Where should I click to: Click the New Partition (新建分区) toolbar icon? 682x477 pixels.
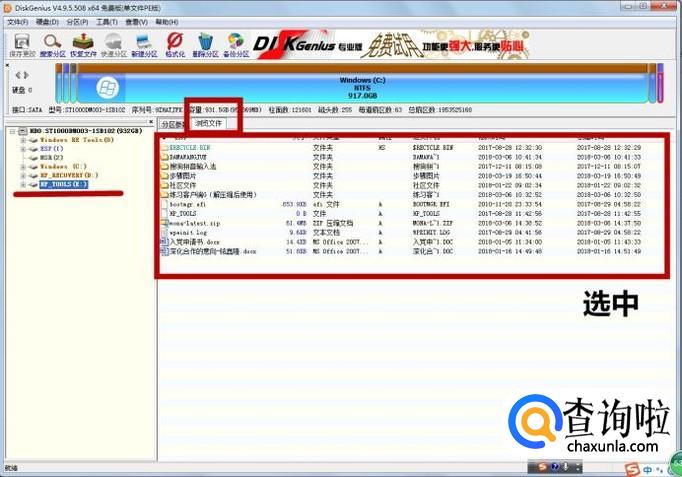[x=144, y=45]
